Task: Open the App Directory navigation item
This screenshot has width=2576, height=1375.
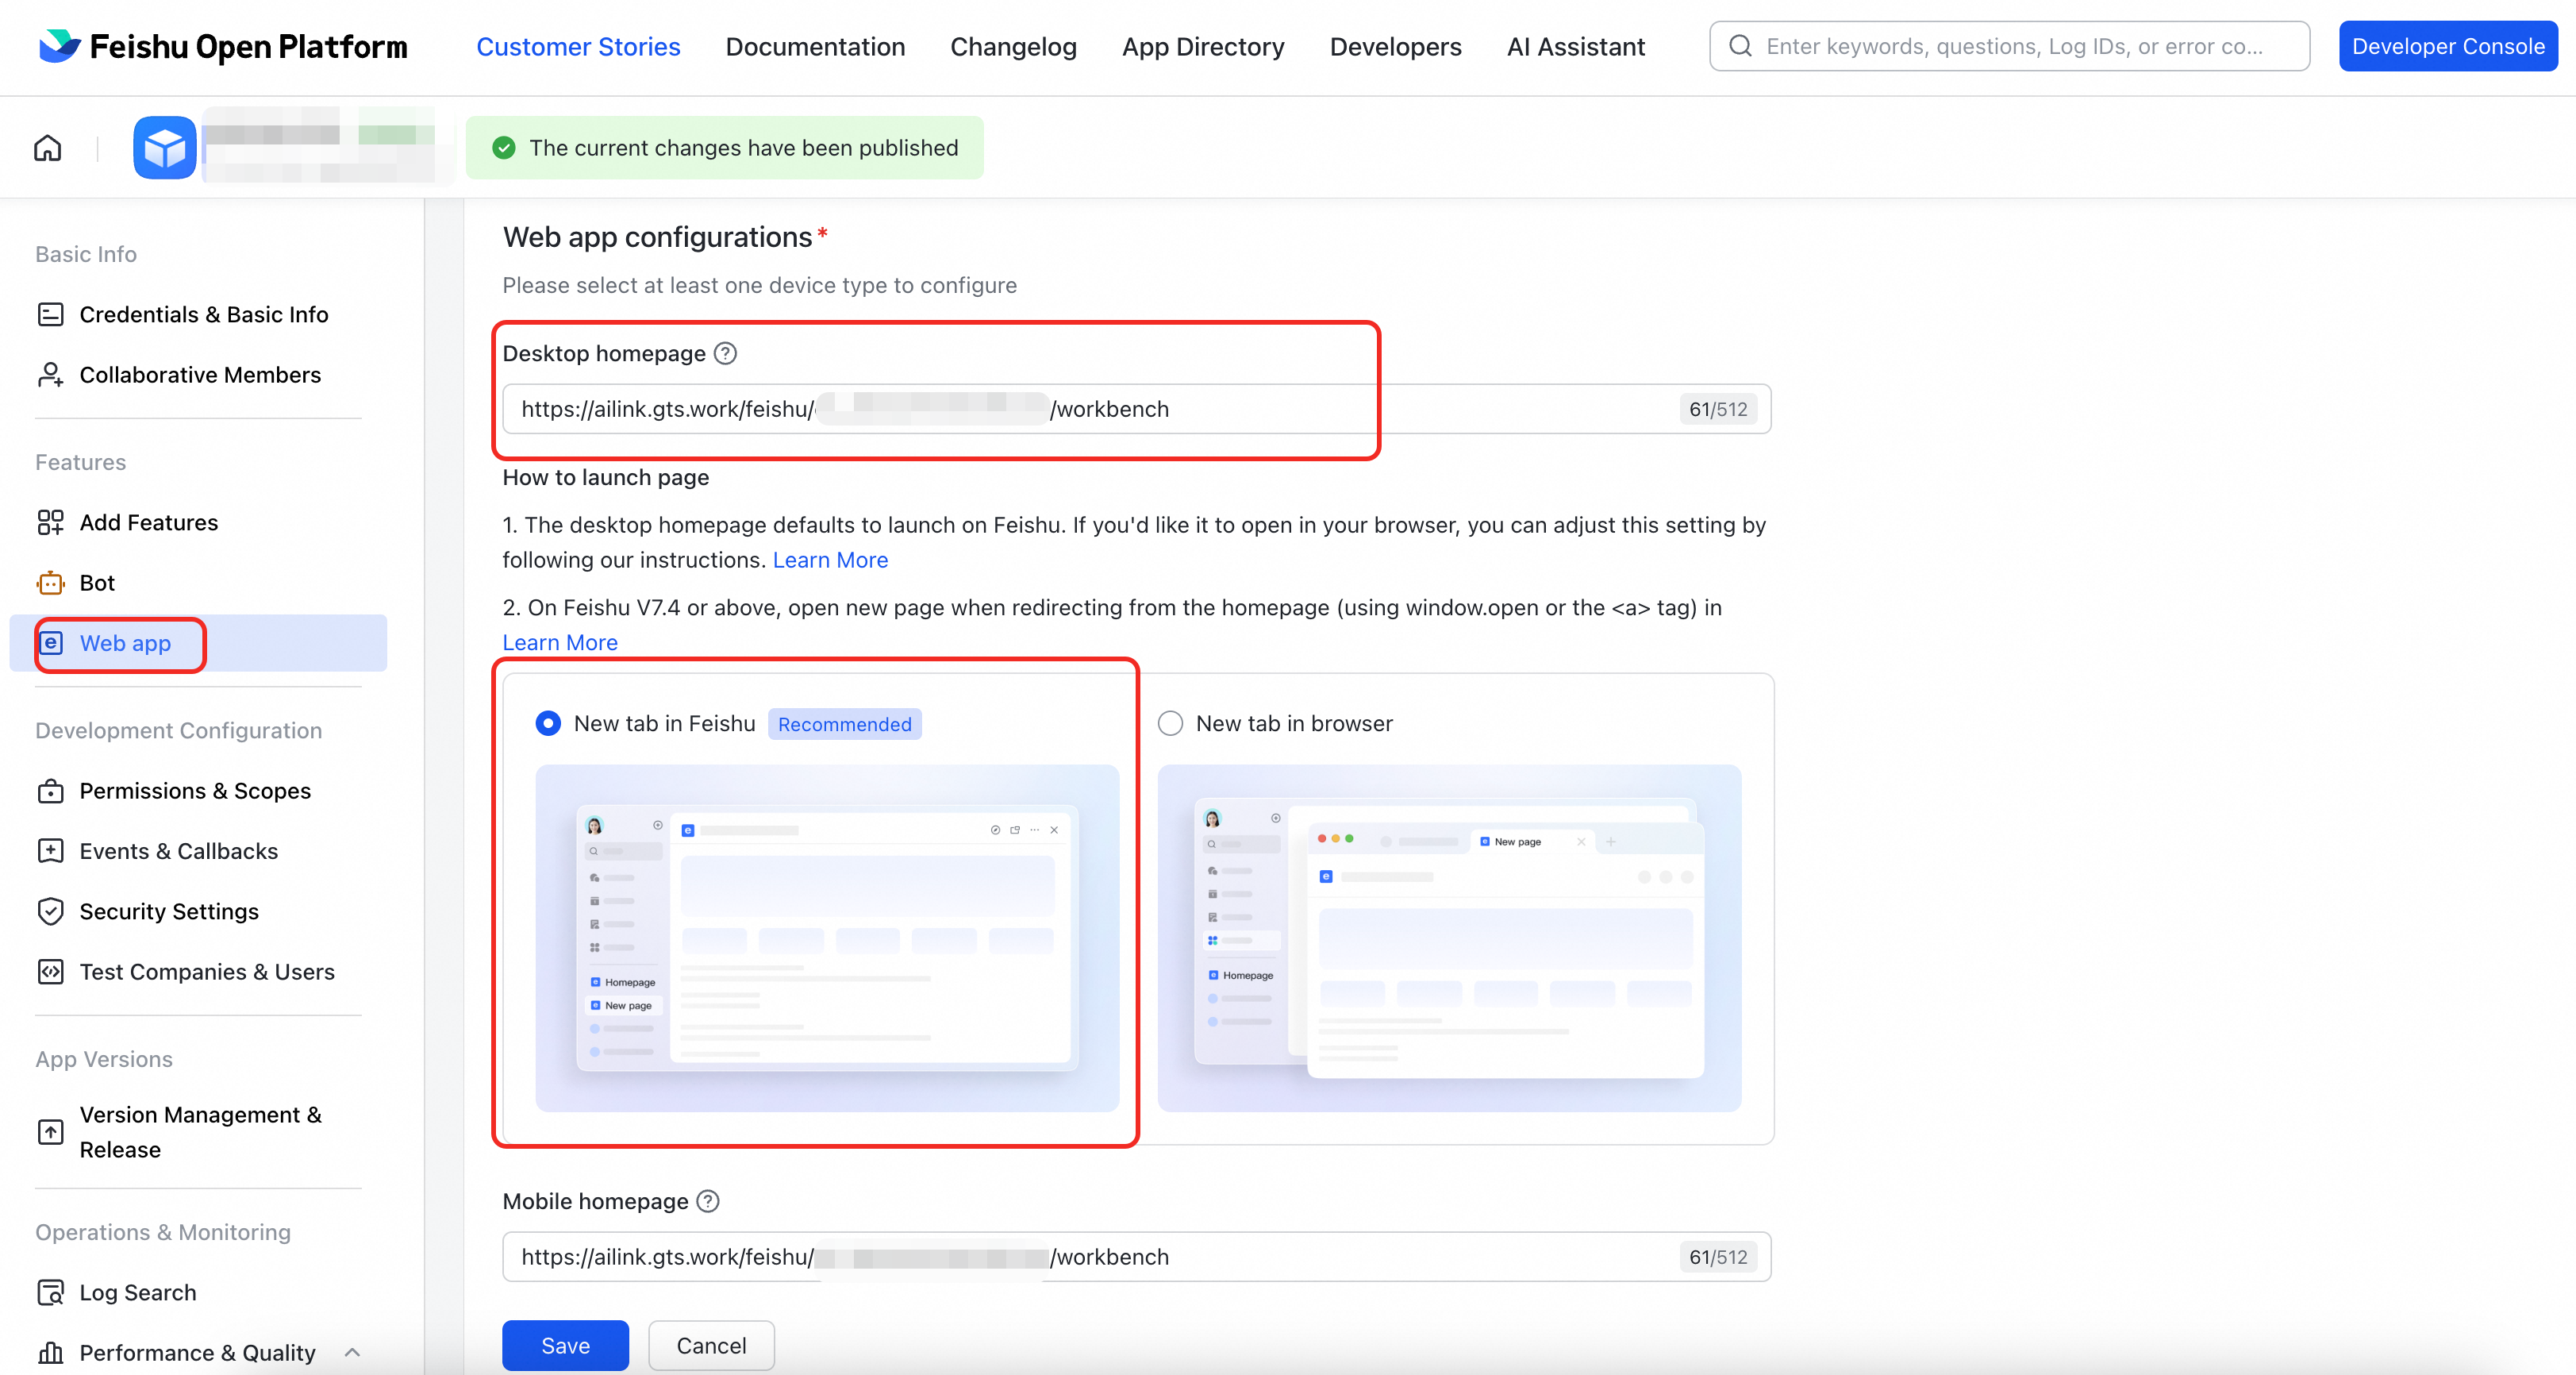Action: pyautogui.click(x=1202, y=46)
